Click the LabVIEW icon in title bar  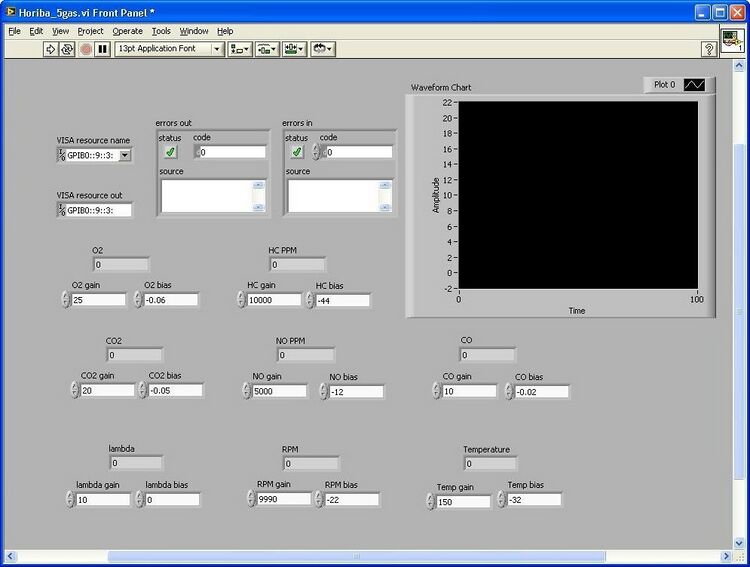tap(10, 11)
